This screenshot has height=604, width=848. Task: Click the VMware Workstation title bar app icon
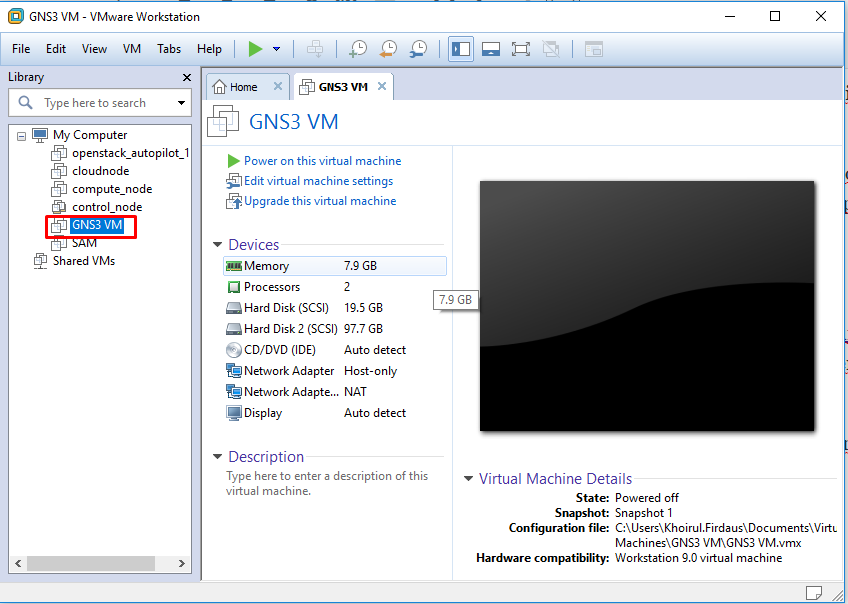point(16,17)
